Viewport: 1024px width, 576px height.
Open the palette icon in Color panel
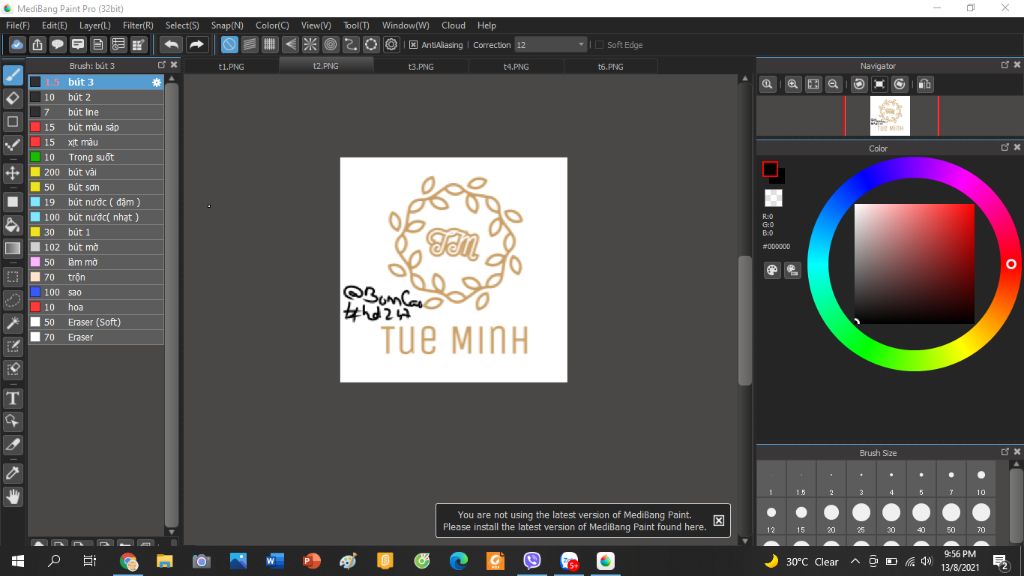[x=772, y=270]
